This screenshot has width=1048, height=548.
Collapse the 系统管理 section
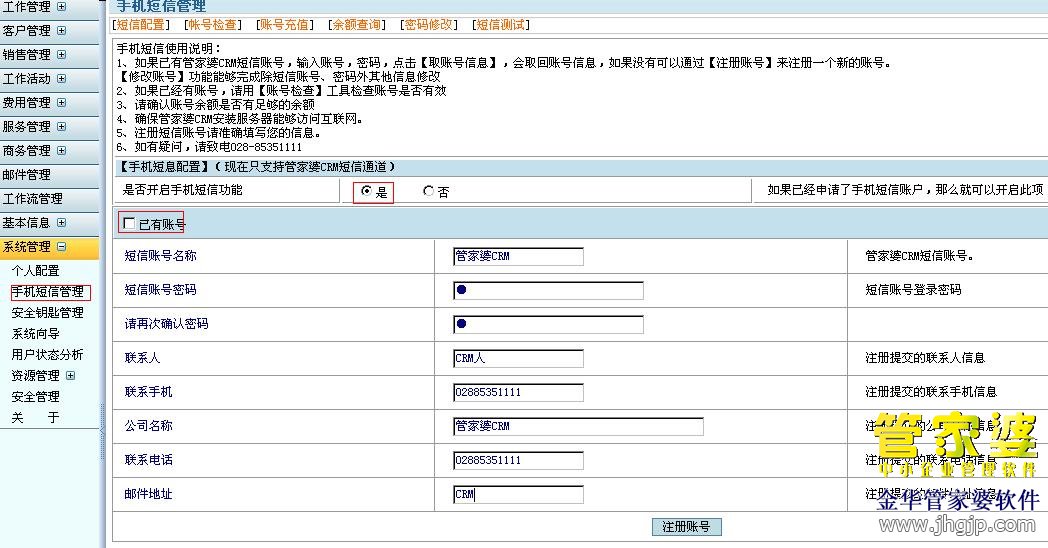pos(61,246)
